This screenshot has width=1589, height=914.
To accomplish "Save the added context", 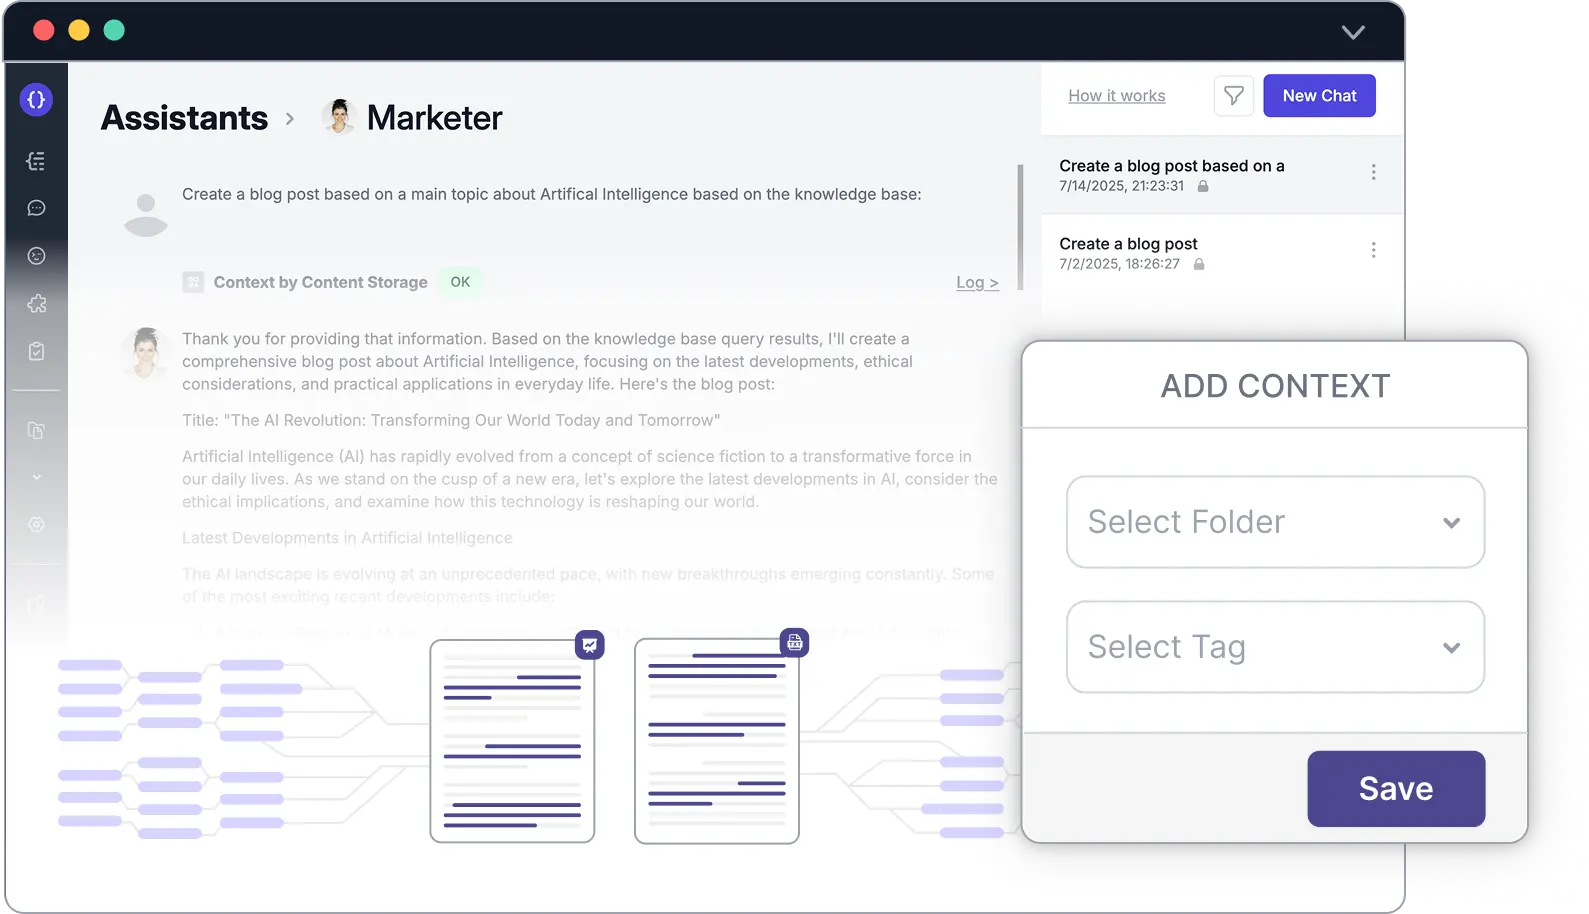I will [x=1396, y=789].
